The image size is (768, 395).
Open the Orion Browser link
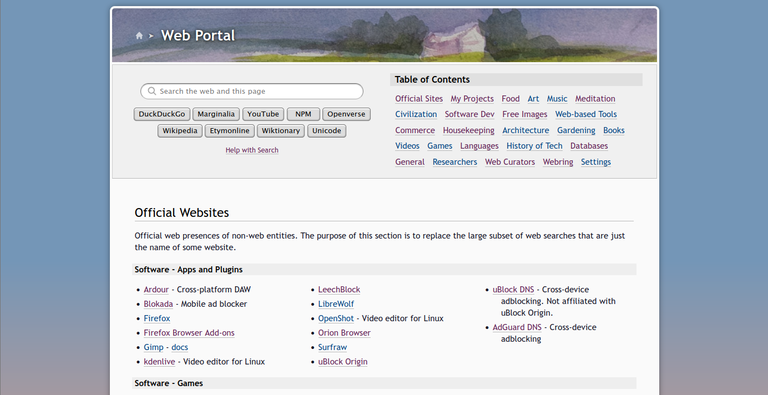point(344,333)
